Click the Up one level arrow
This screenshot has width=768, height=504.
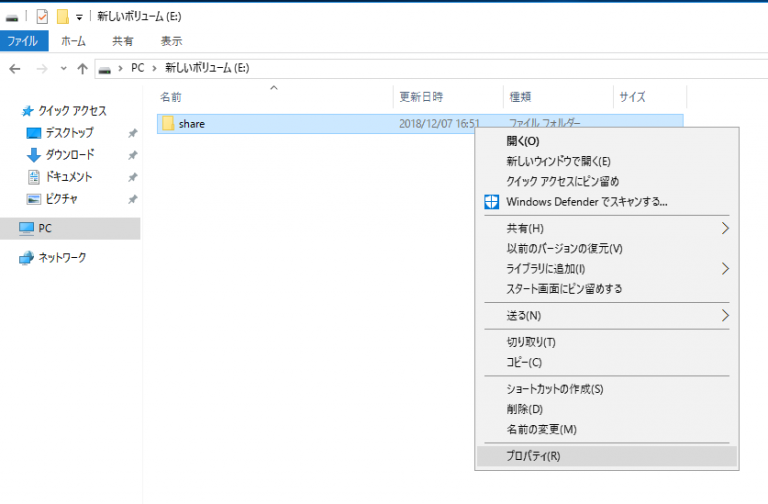click(82, 69)
